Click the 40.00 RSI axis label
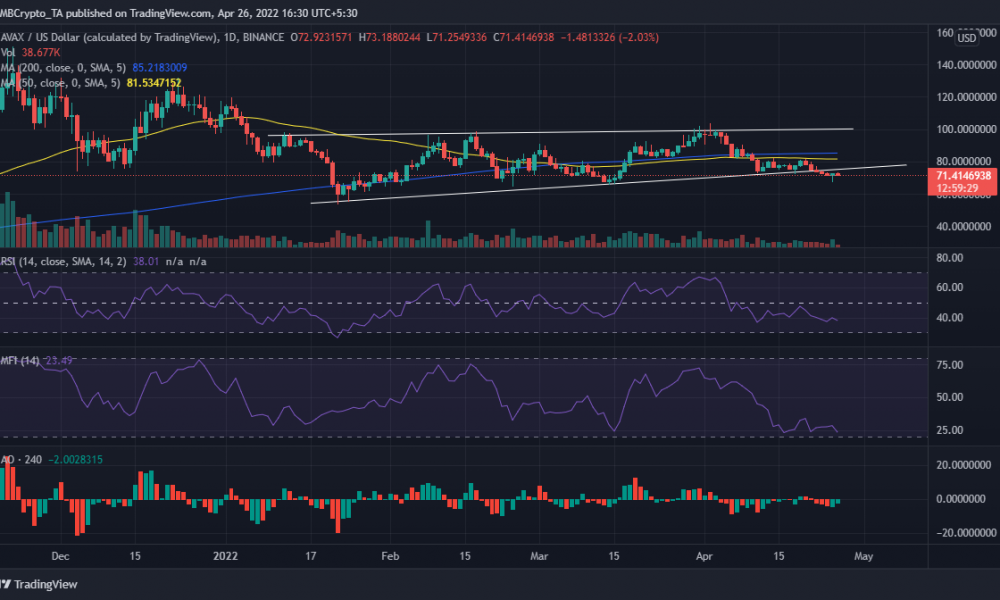 point(950,318)
